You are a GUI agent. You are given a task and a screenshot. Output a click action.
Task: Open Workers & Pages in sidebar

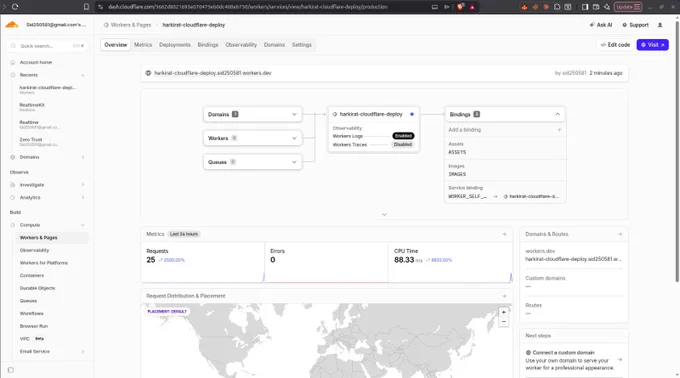tap(52, 238)
